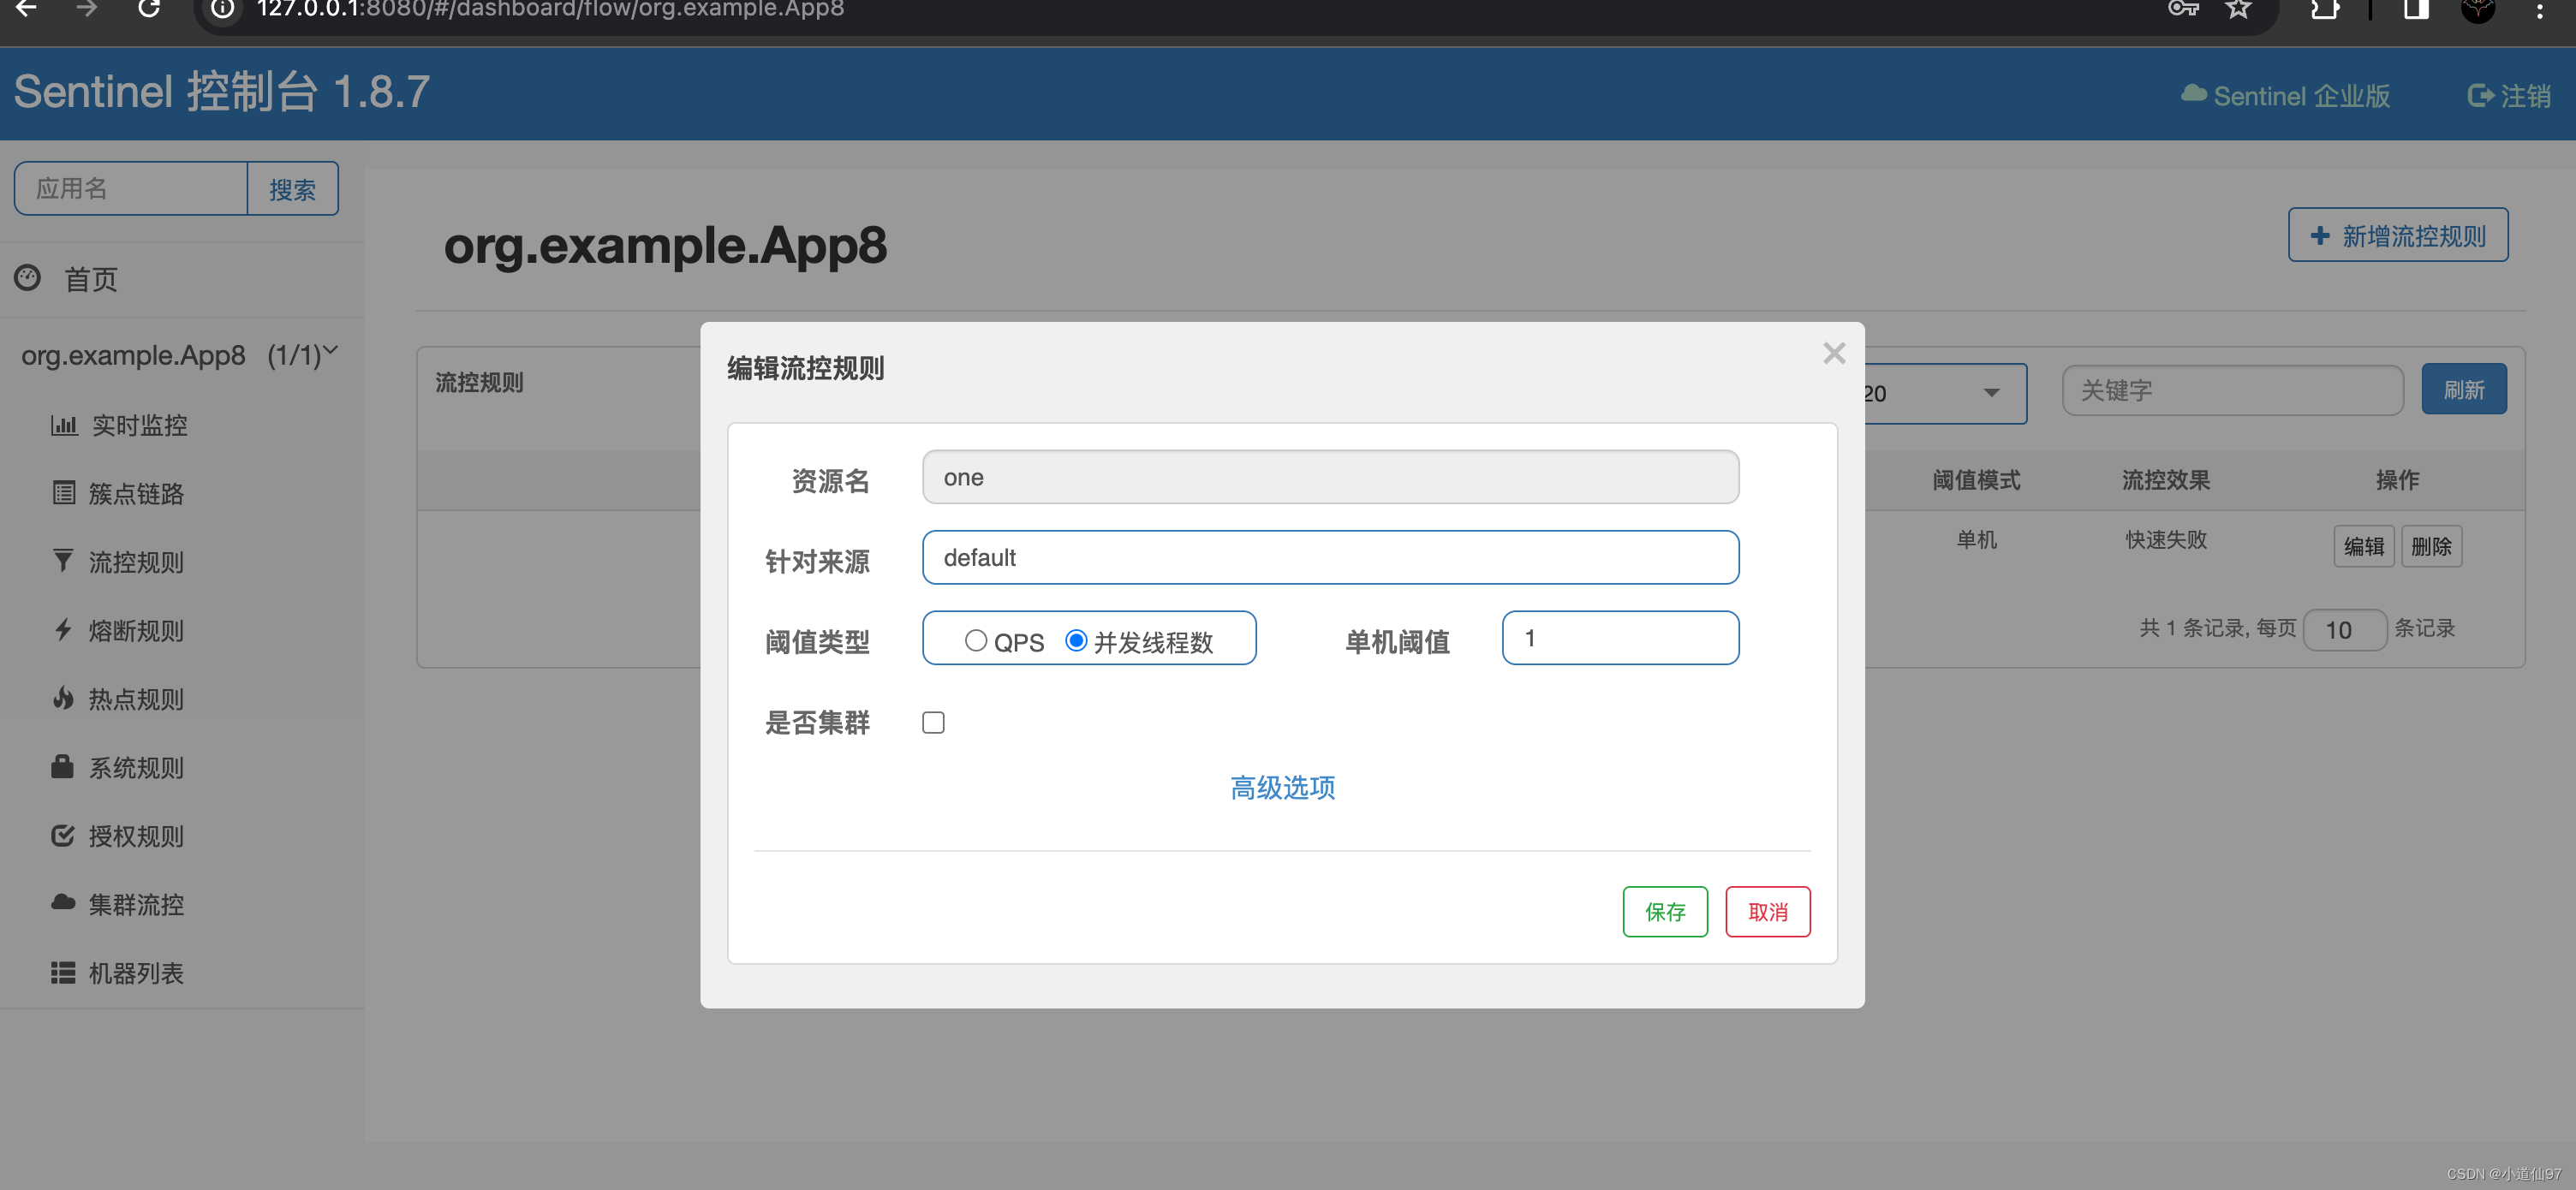This screenshot has height=1190, width=2576.
Task: Open the browser three-dot menu
Action: (2539, 10)
